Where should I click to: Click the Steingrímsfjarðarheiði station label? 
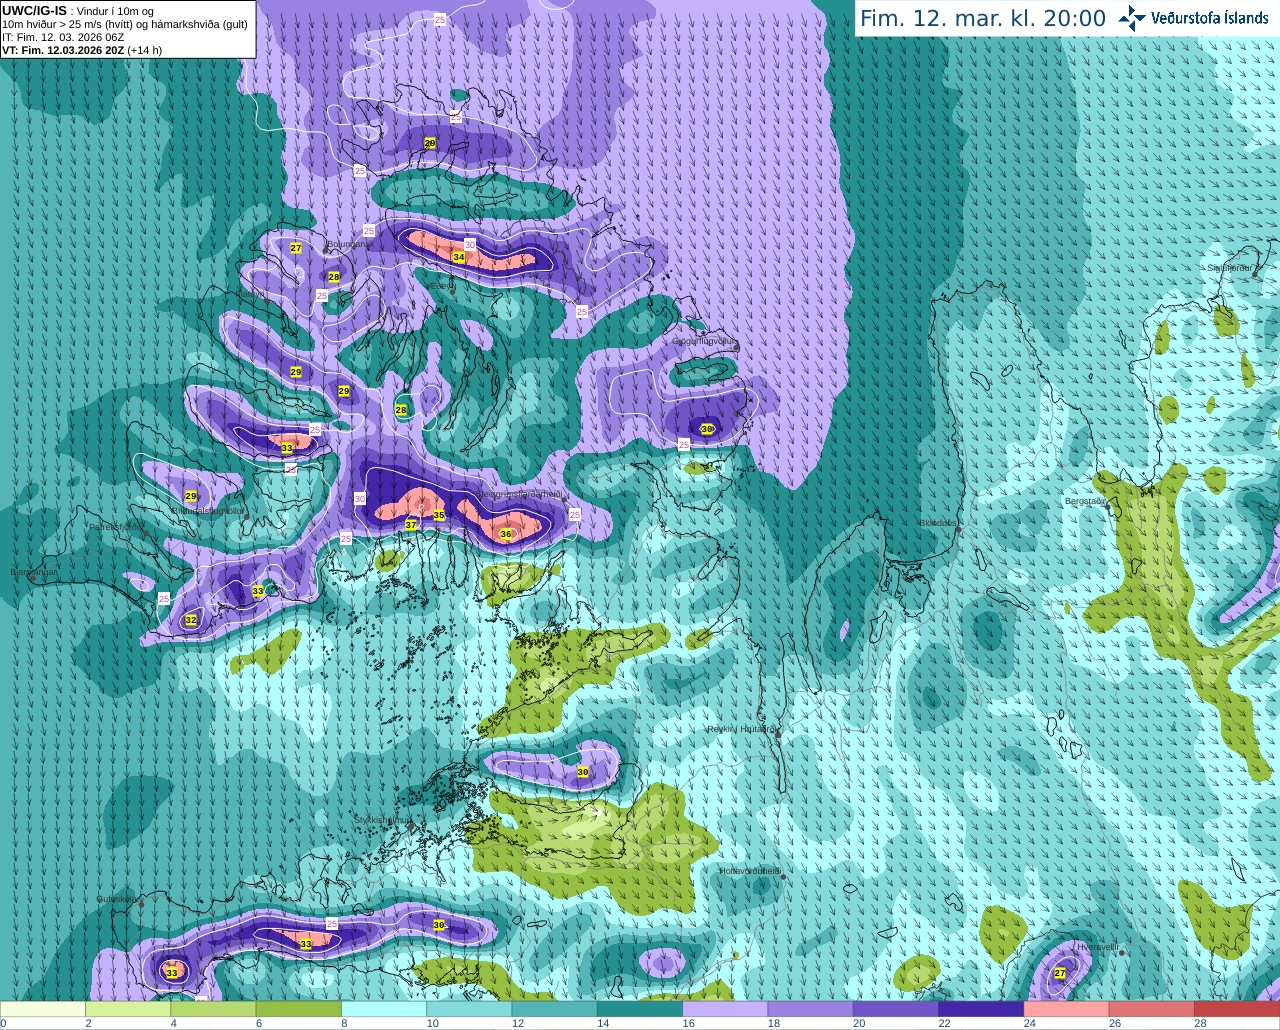click(x=518, y=494)
